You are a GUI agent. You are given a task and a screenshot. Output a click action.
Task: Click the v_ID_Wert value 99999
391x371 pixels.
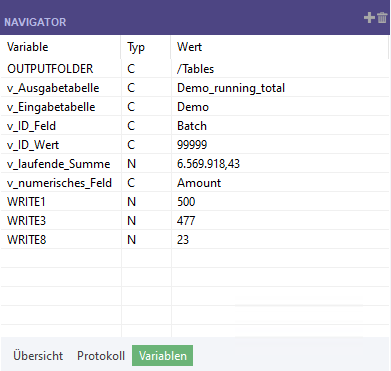pyautogui.click(x=192, y=145)
